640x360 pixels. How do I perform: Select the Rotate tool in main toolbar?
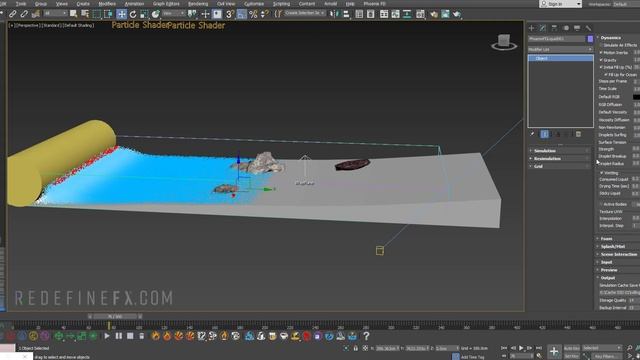pos(133,14)
